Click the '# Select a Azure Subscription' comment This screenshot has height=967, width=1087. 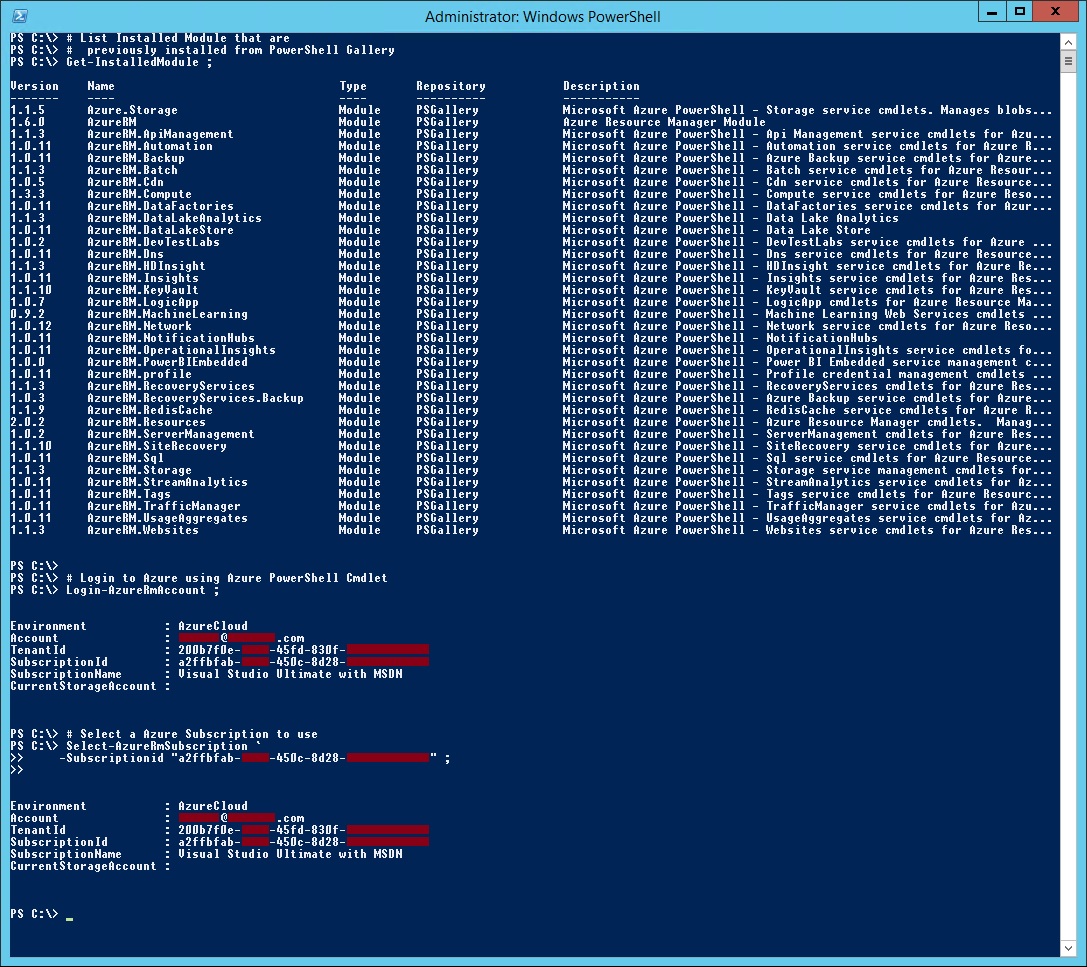192,734
